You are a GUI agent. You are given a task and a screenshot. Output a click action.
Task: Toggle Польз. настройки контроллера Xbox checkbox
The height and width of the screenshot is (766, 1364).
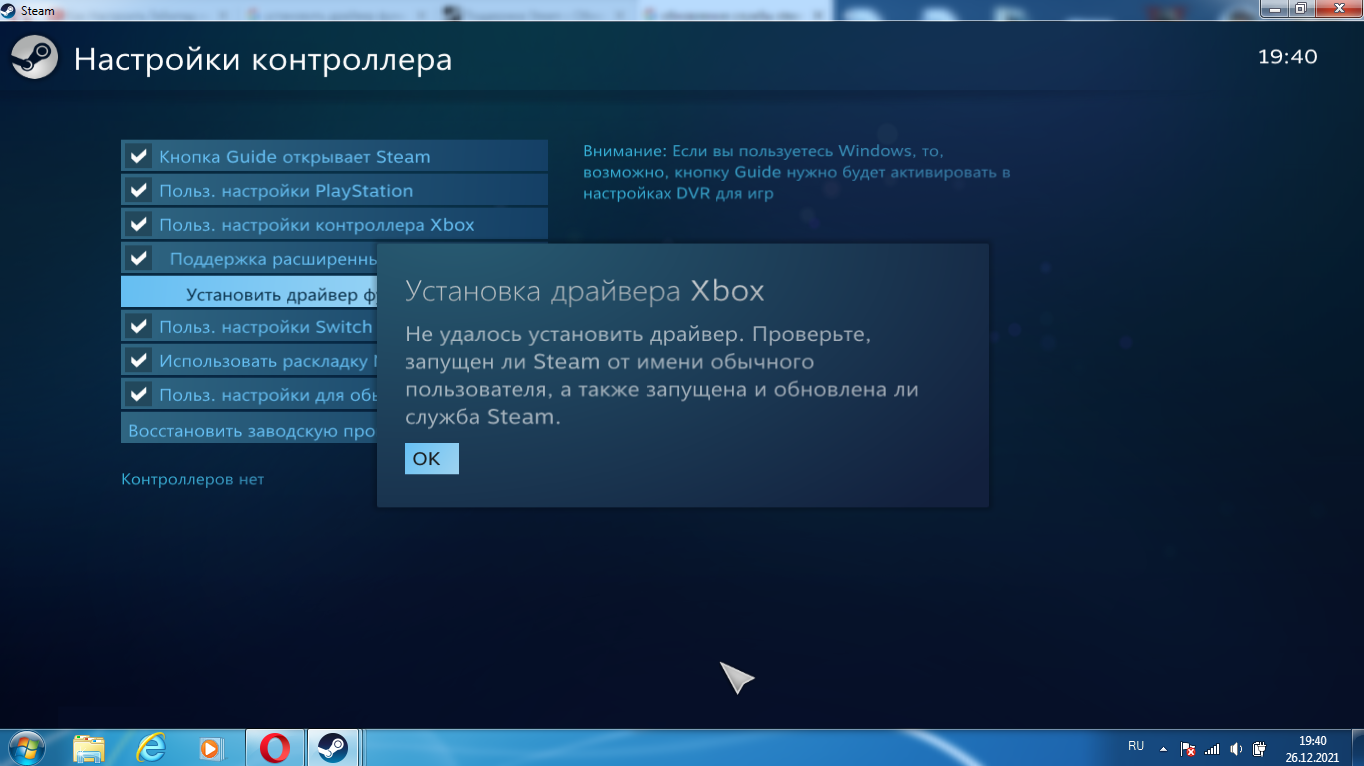139,224
